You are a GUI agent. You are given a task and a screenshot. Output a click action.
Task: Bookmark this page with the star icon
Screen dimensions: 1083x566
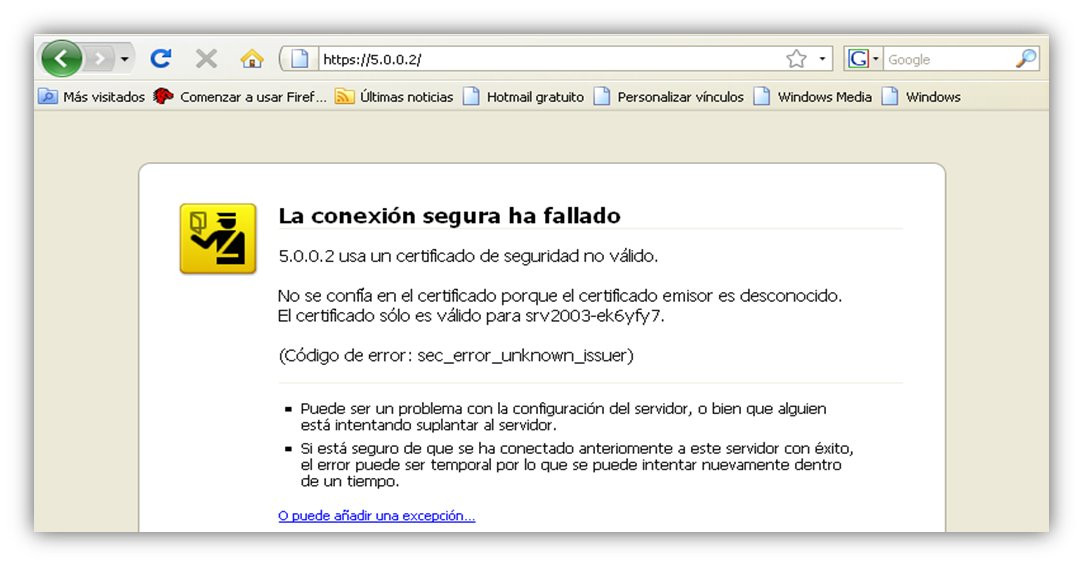[x=796, y=59]
